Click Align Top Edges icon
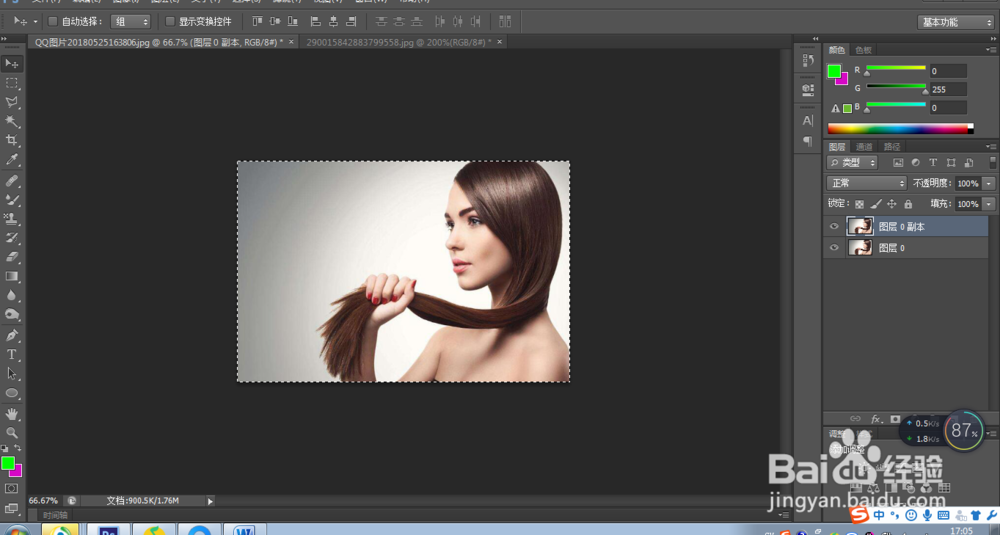This screenshot has height=535, width=1000. click(257, 22)
